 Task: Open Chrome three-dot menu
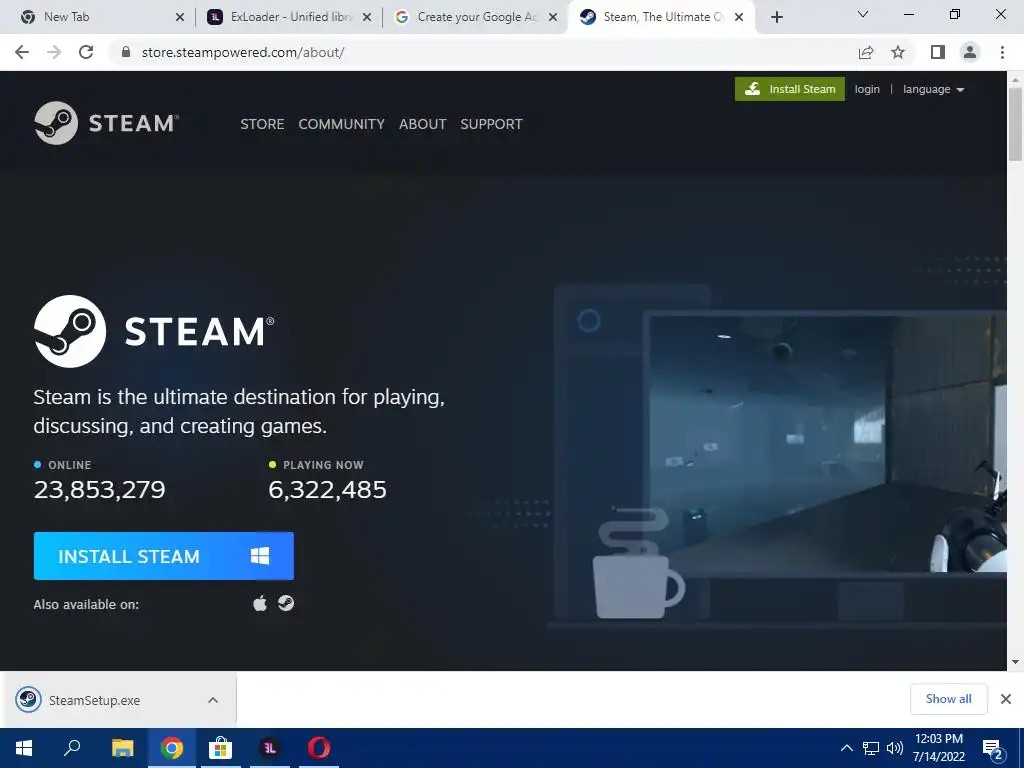click(x=1002, y=52)
